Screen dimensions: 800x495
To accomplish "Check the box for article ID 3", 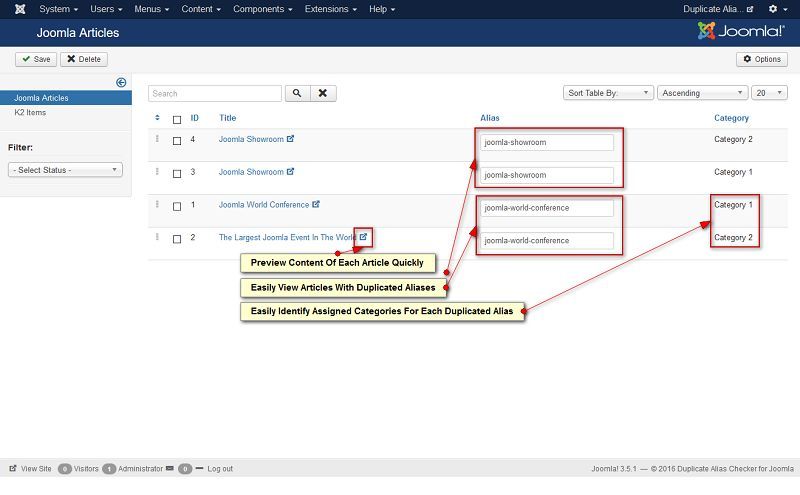I will [177, 174].
